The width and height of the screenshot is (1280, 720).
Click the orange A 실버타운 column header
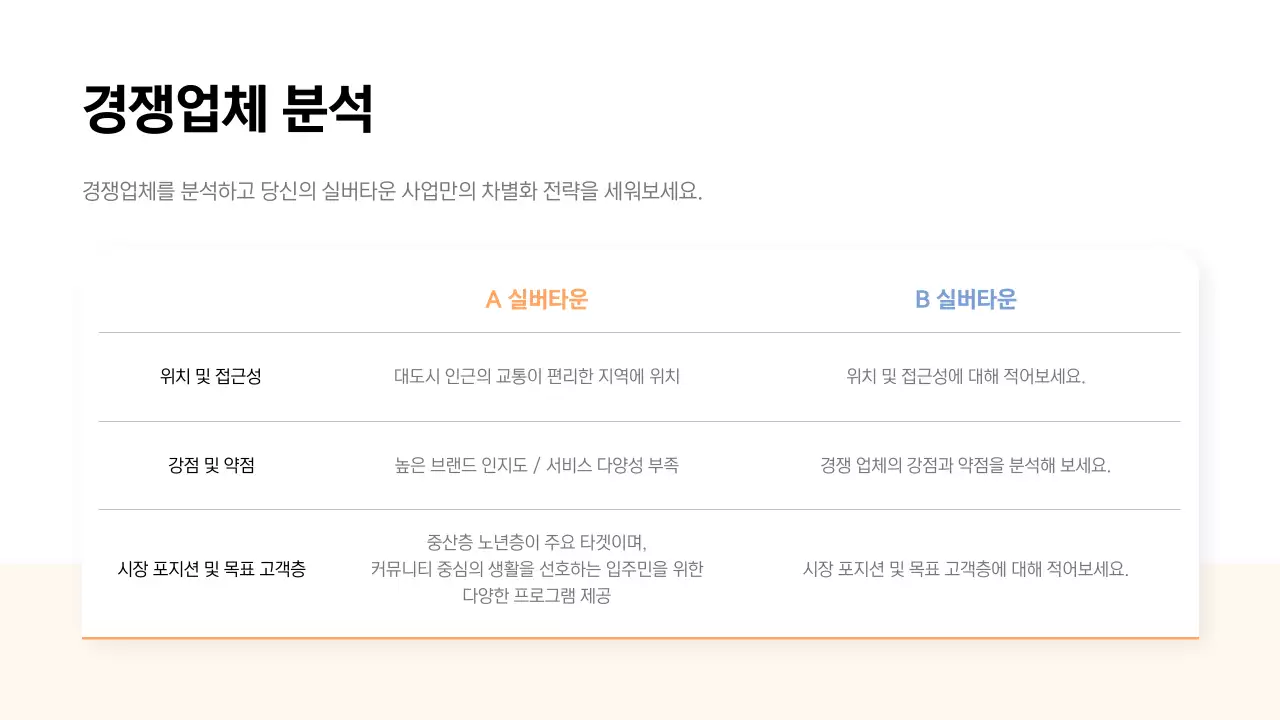[x=537, y=299]
